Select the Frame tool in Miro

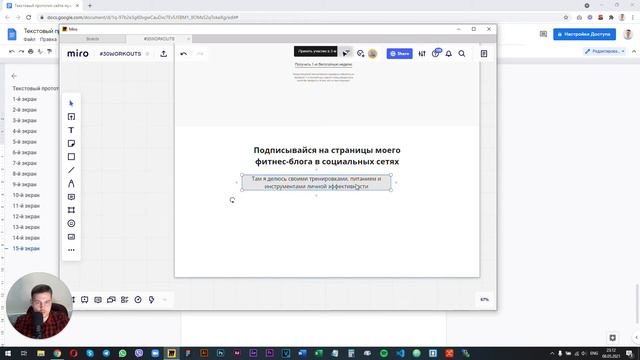point(71,210)
